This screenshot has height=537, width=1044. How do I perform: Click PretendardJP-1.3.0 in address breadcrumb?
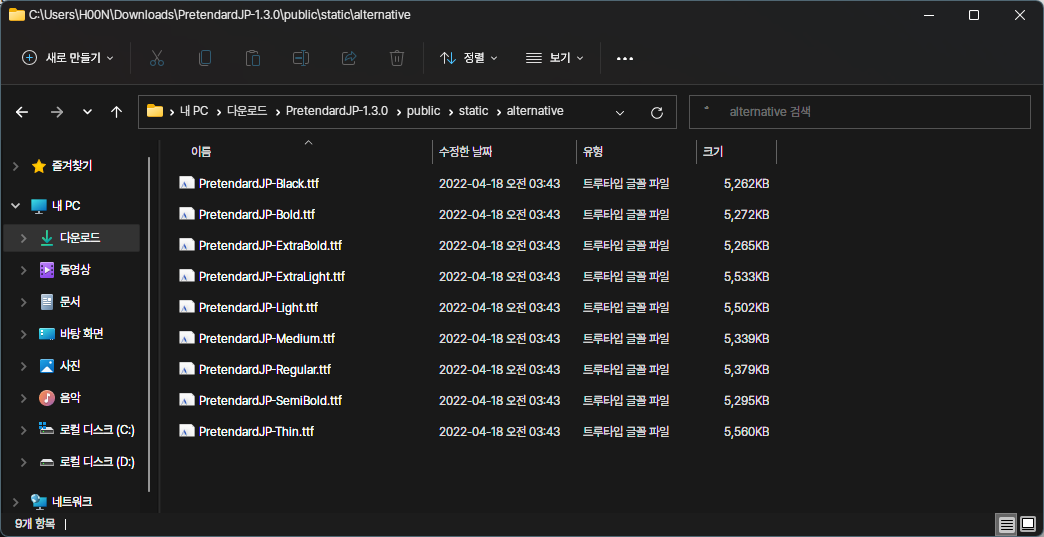(x=337, y=111)
